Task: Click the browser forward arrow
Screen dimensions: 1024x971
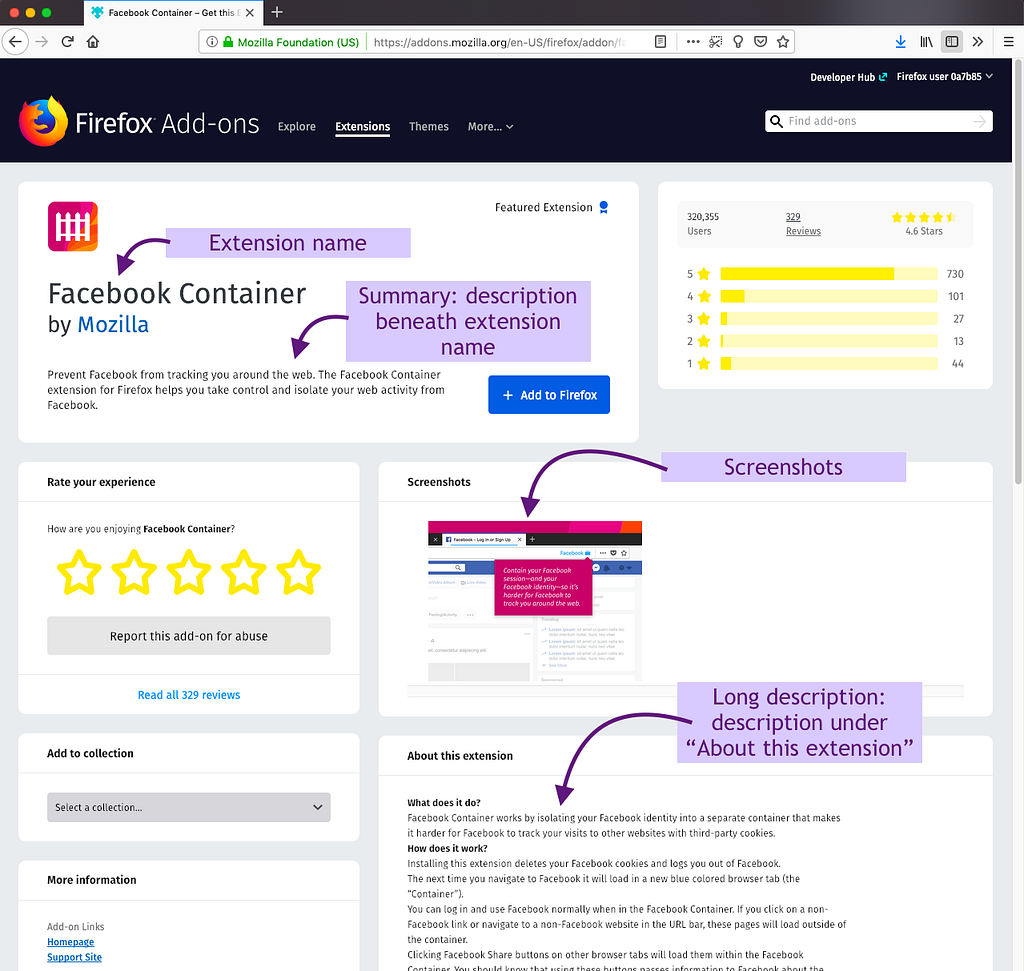Action: click(41, 42)
